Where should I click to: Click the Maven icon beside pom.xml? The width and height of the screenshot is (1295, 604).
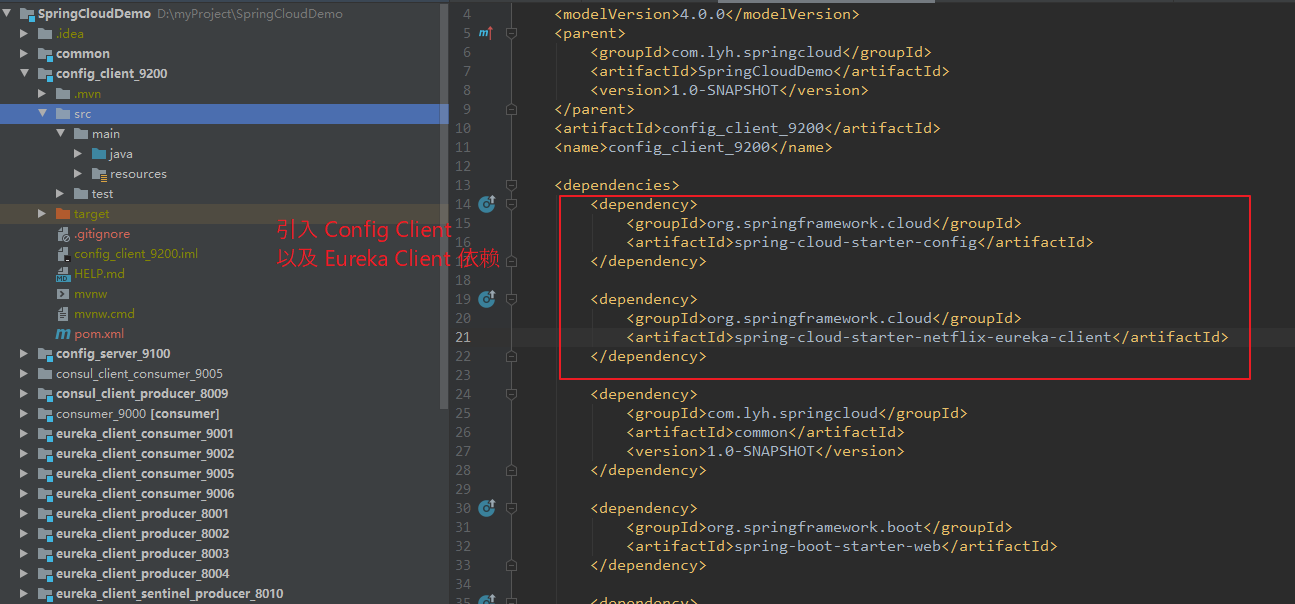pyautogui.click(x=63, y=334)
